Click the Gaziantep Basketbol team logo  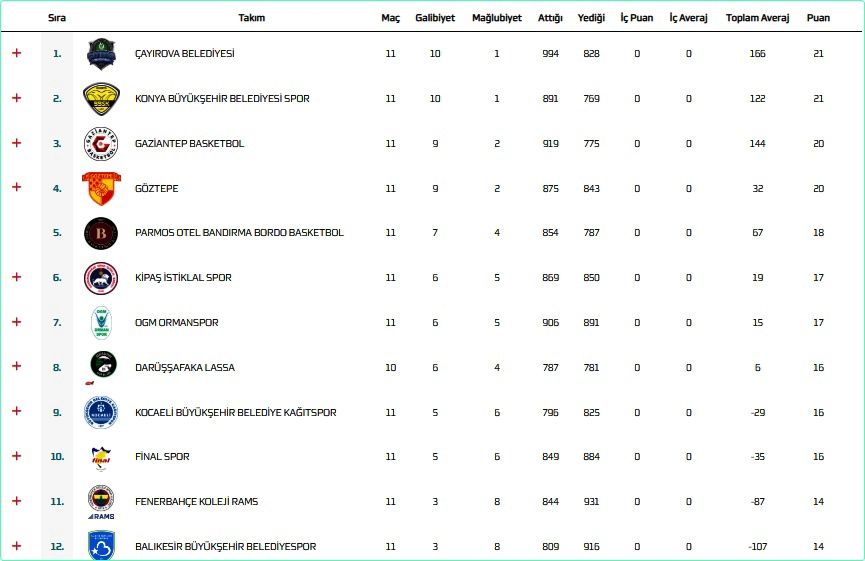101,144
